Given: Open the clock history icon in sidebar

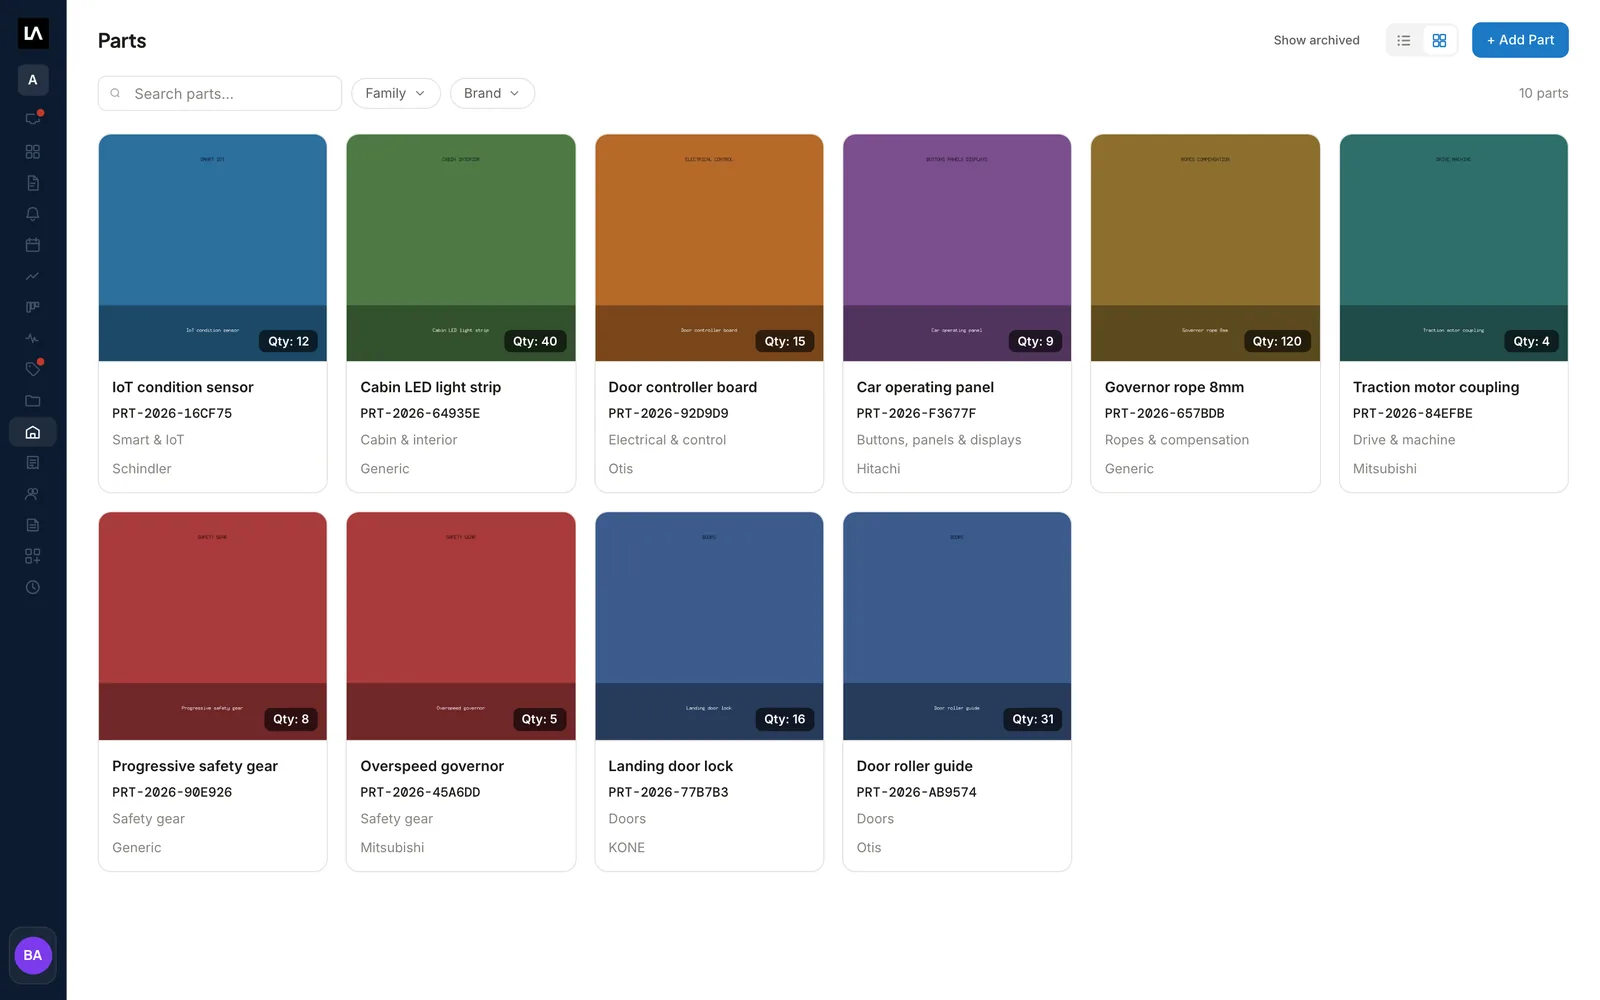Looking at the screenshot, I should [33, 587].
